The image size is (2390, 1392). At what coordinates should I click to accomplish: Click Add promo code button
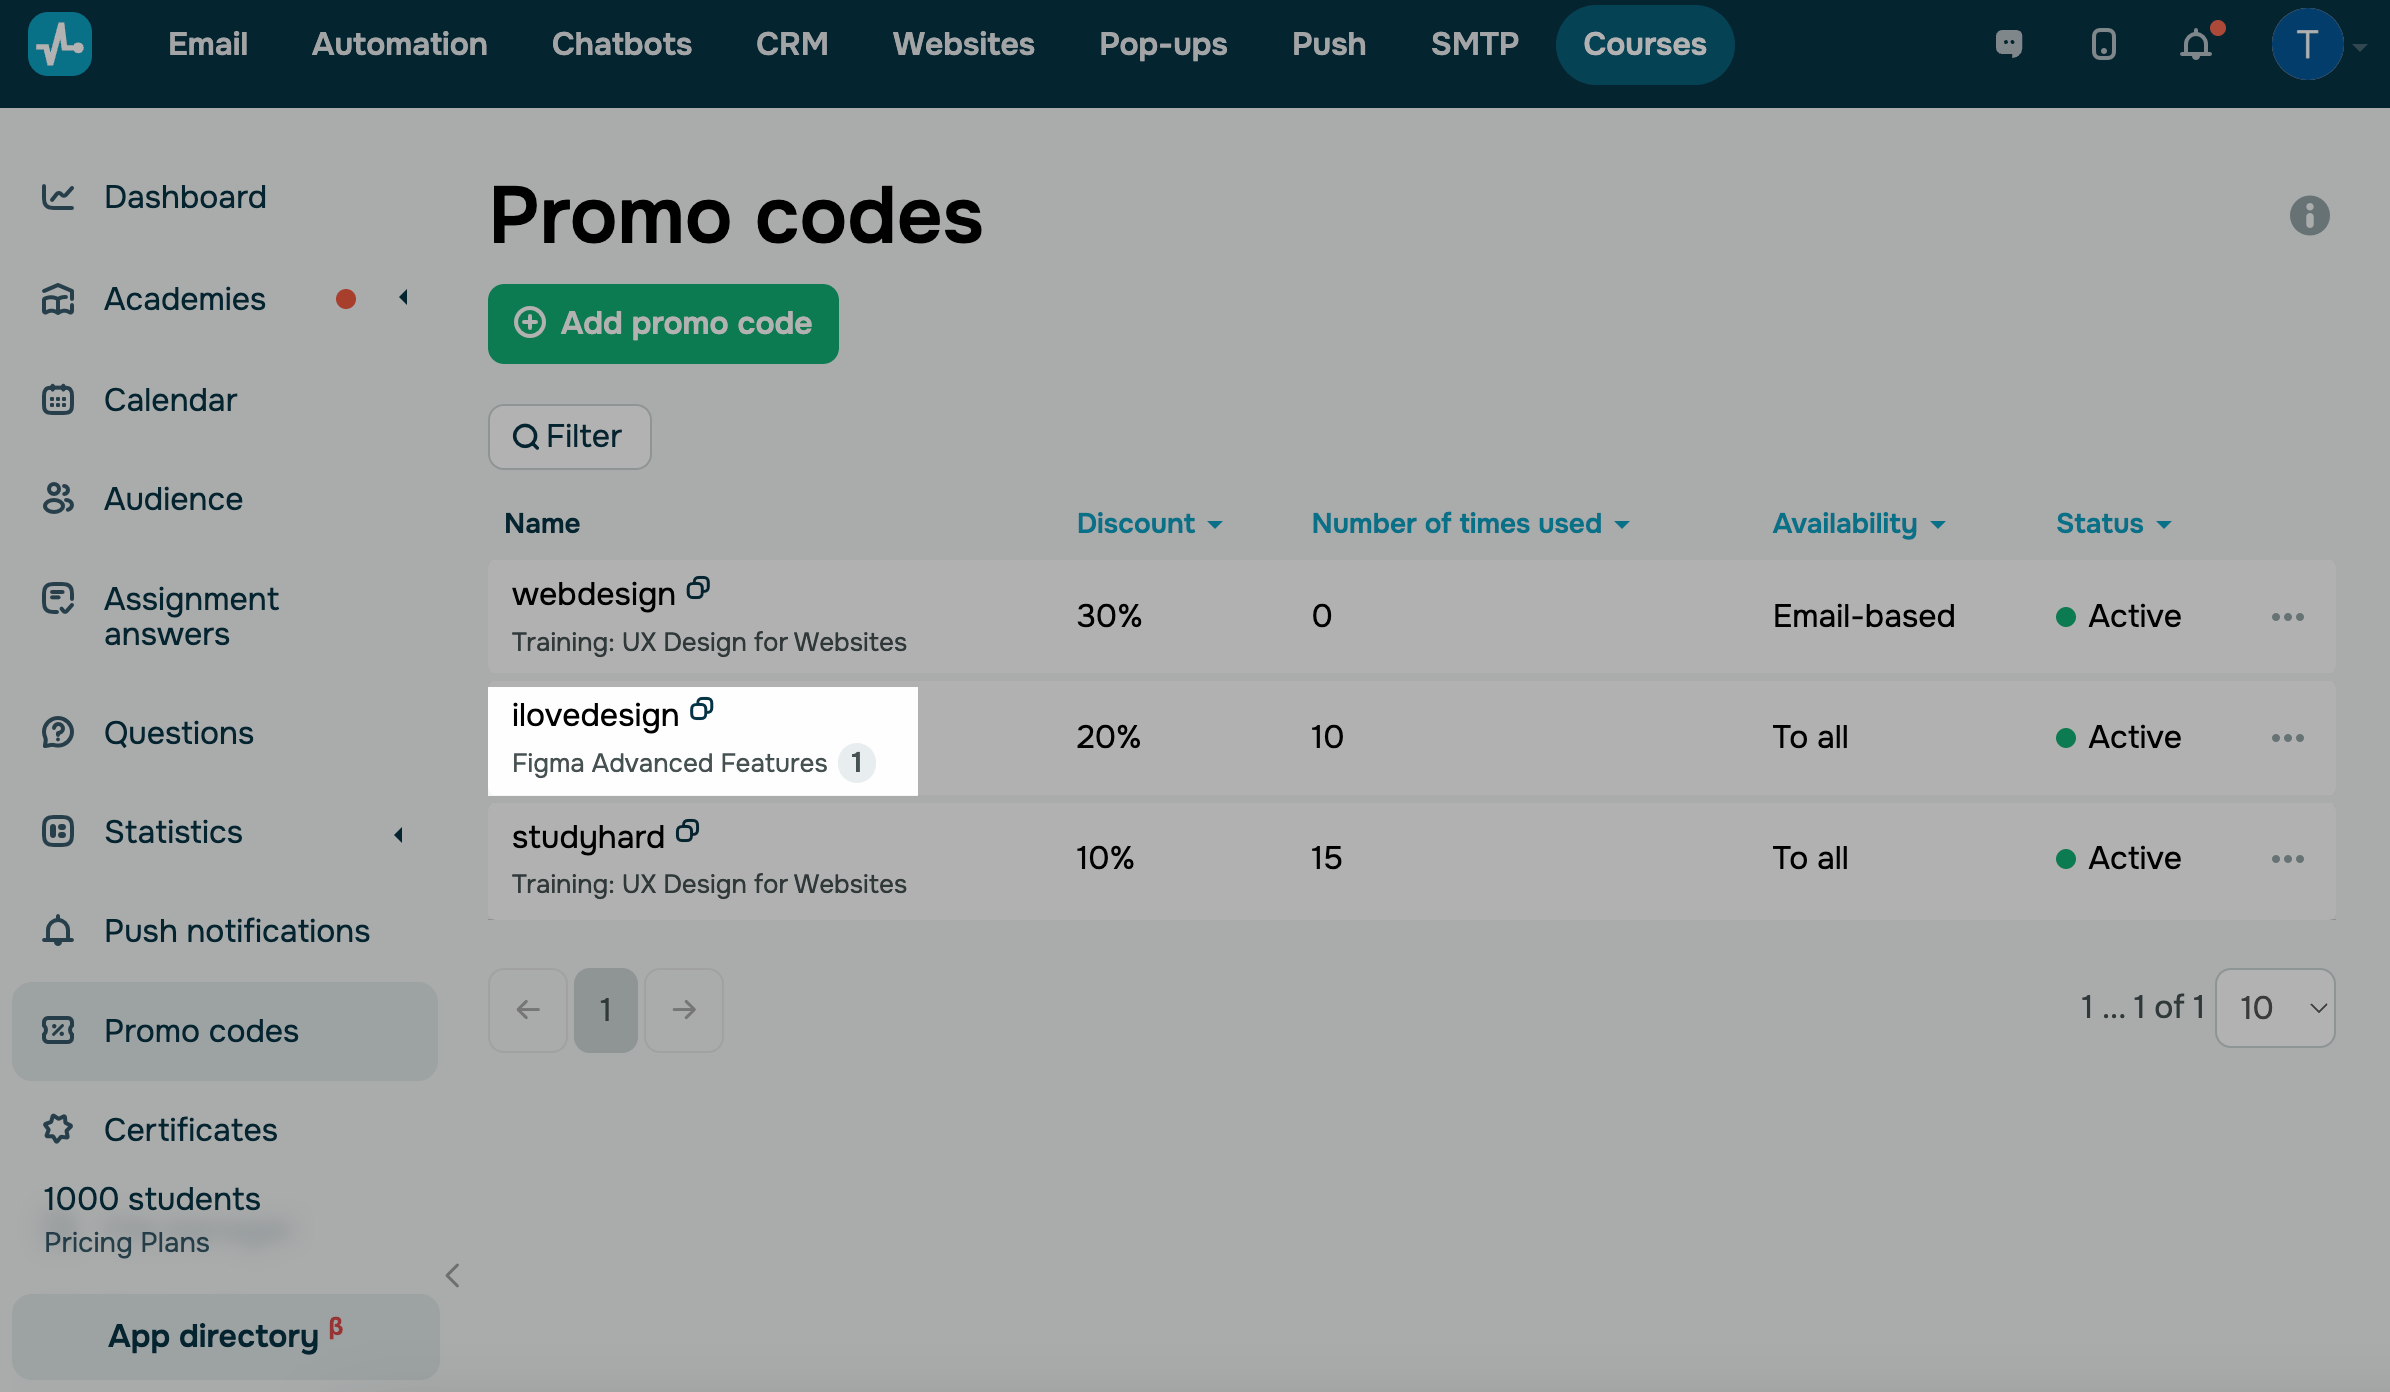click(x=663, y=324)
